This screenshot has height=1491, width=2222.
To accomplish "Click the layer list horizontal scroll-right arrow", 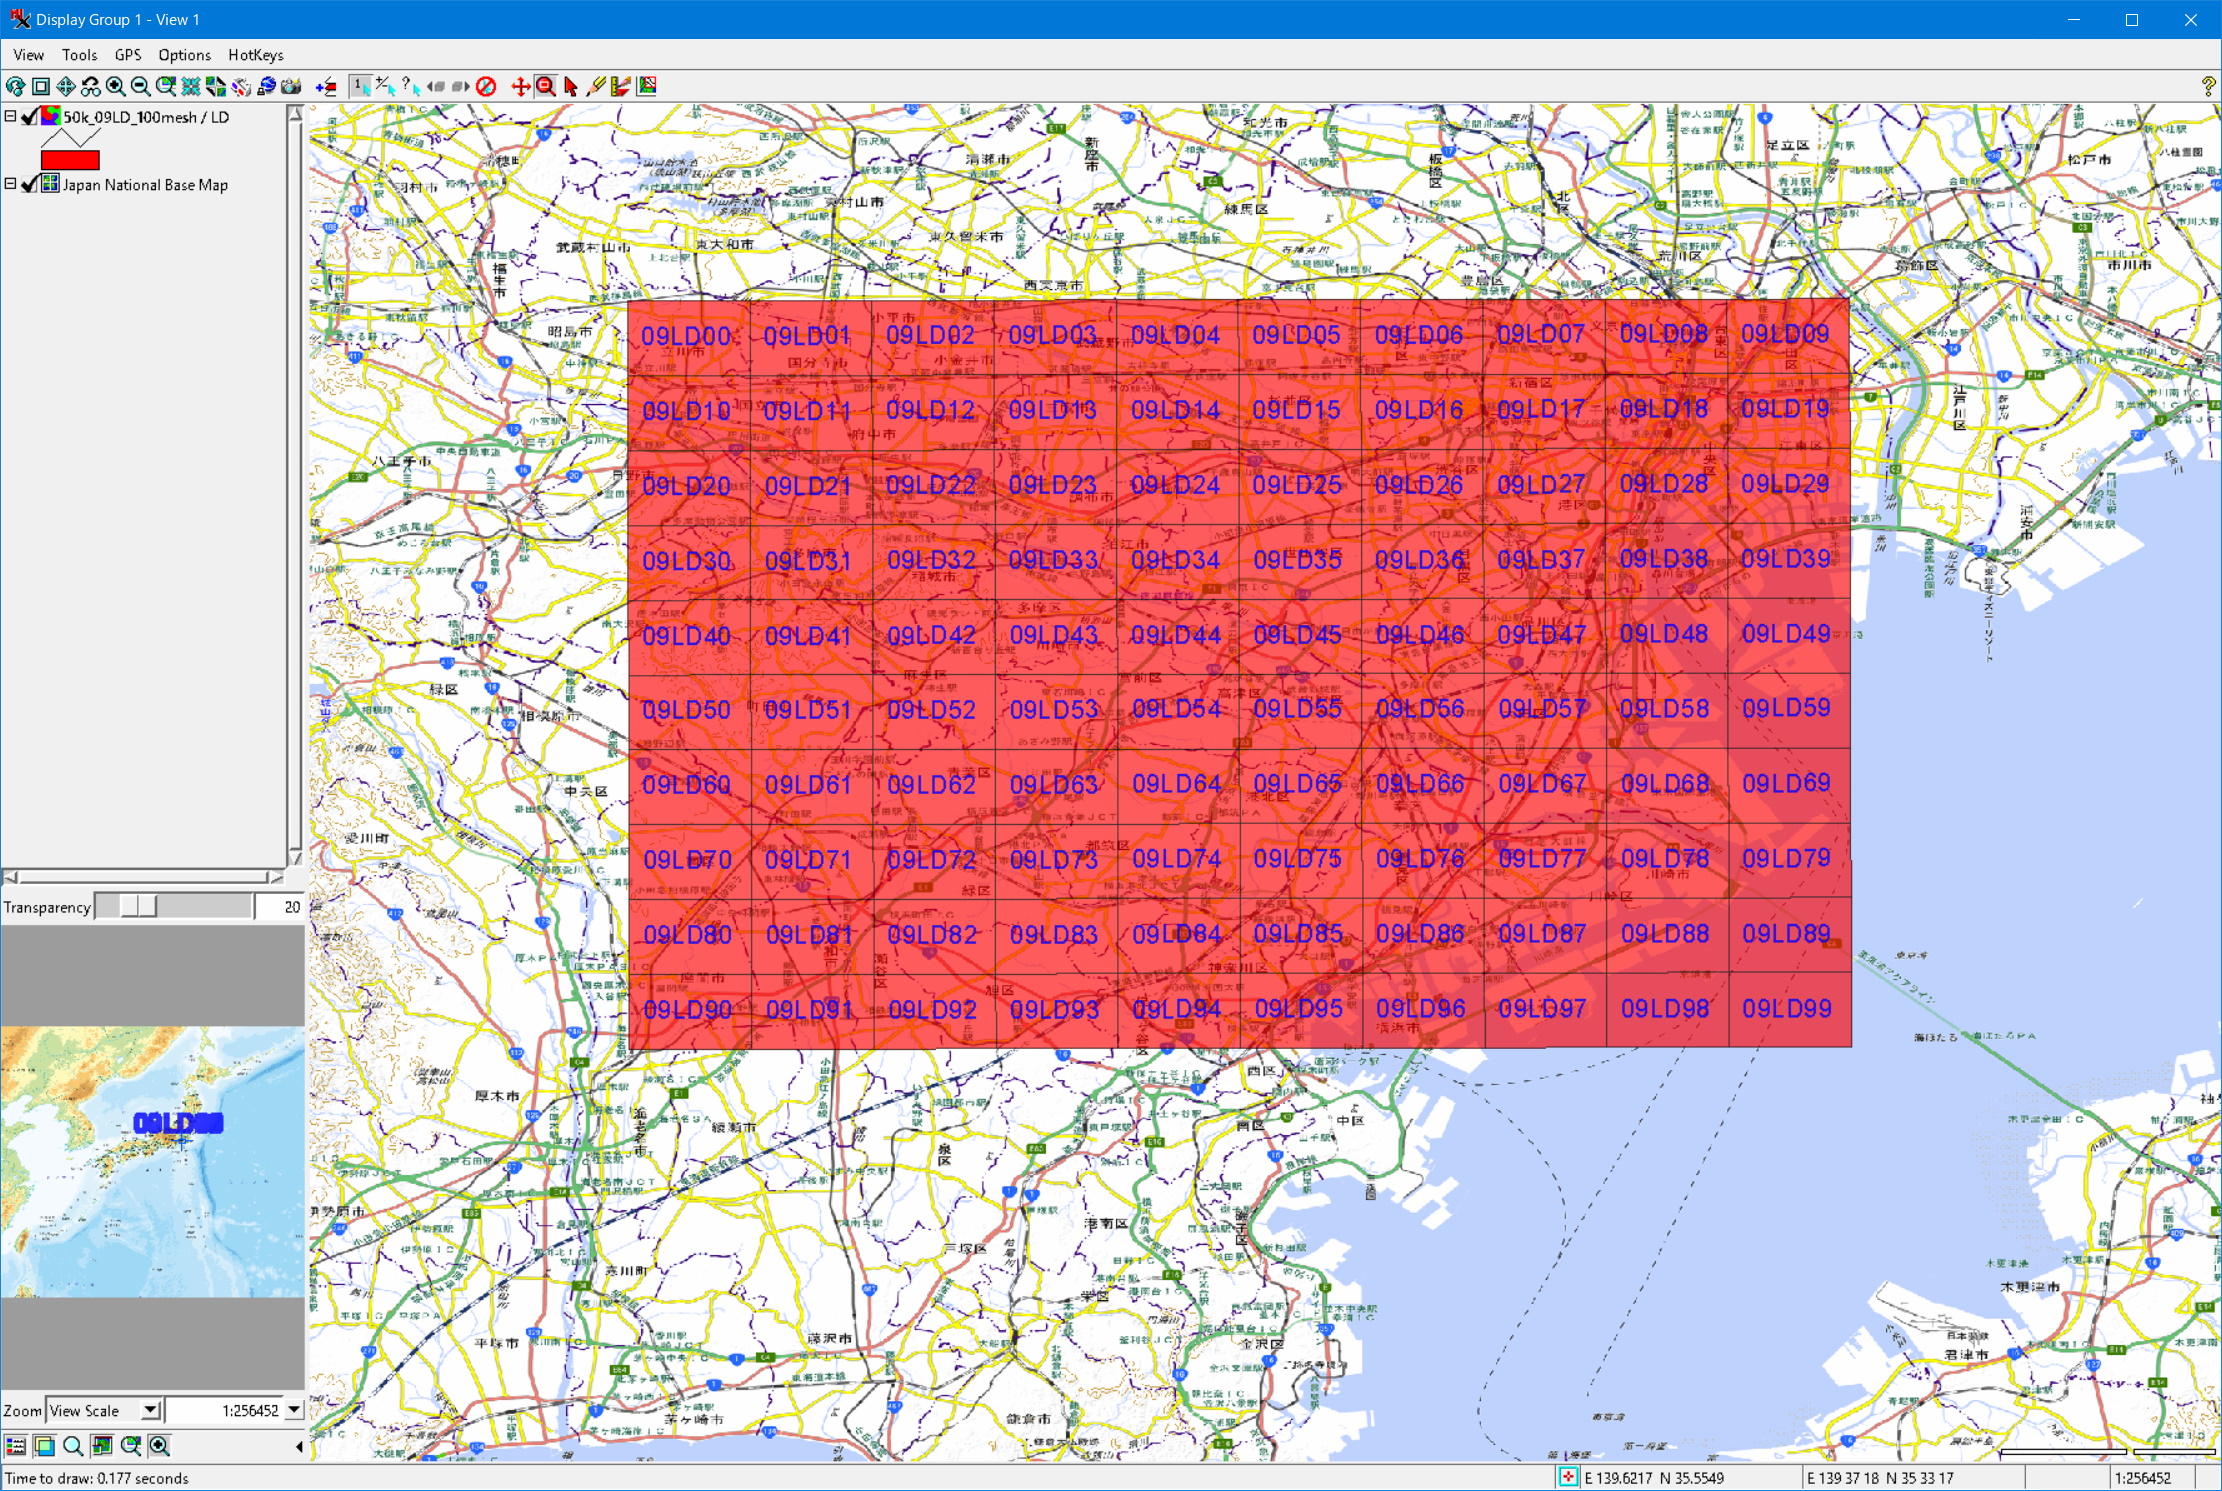I will tap(276, 877).
